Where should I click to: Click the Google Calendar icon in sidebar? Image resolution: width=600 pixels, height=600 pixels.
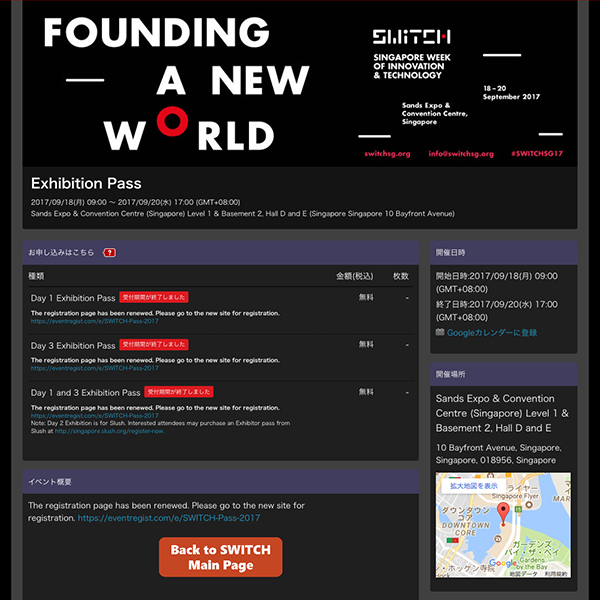point(440,332)
